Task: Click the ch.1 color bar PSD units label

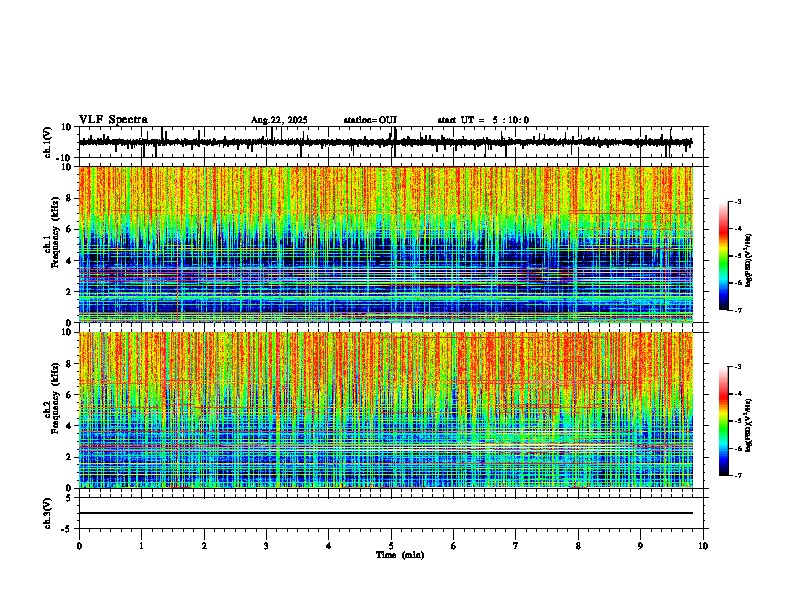Action: click(749, 261)
